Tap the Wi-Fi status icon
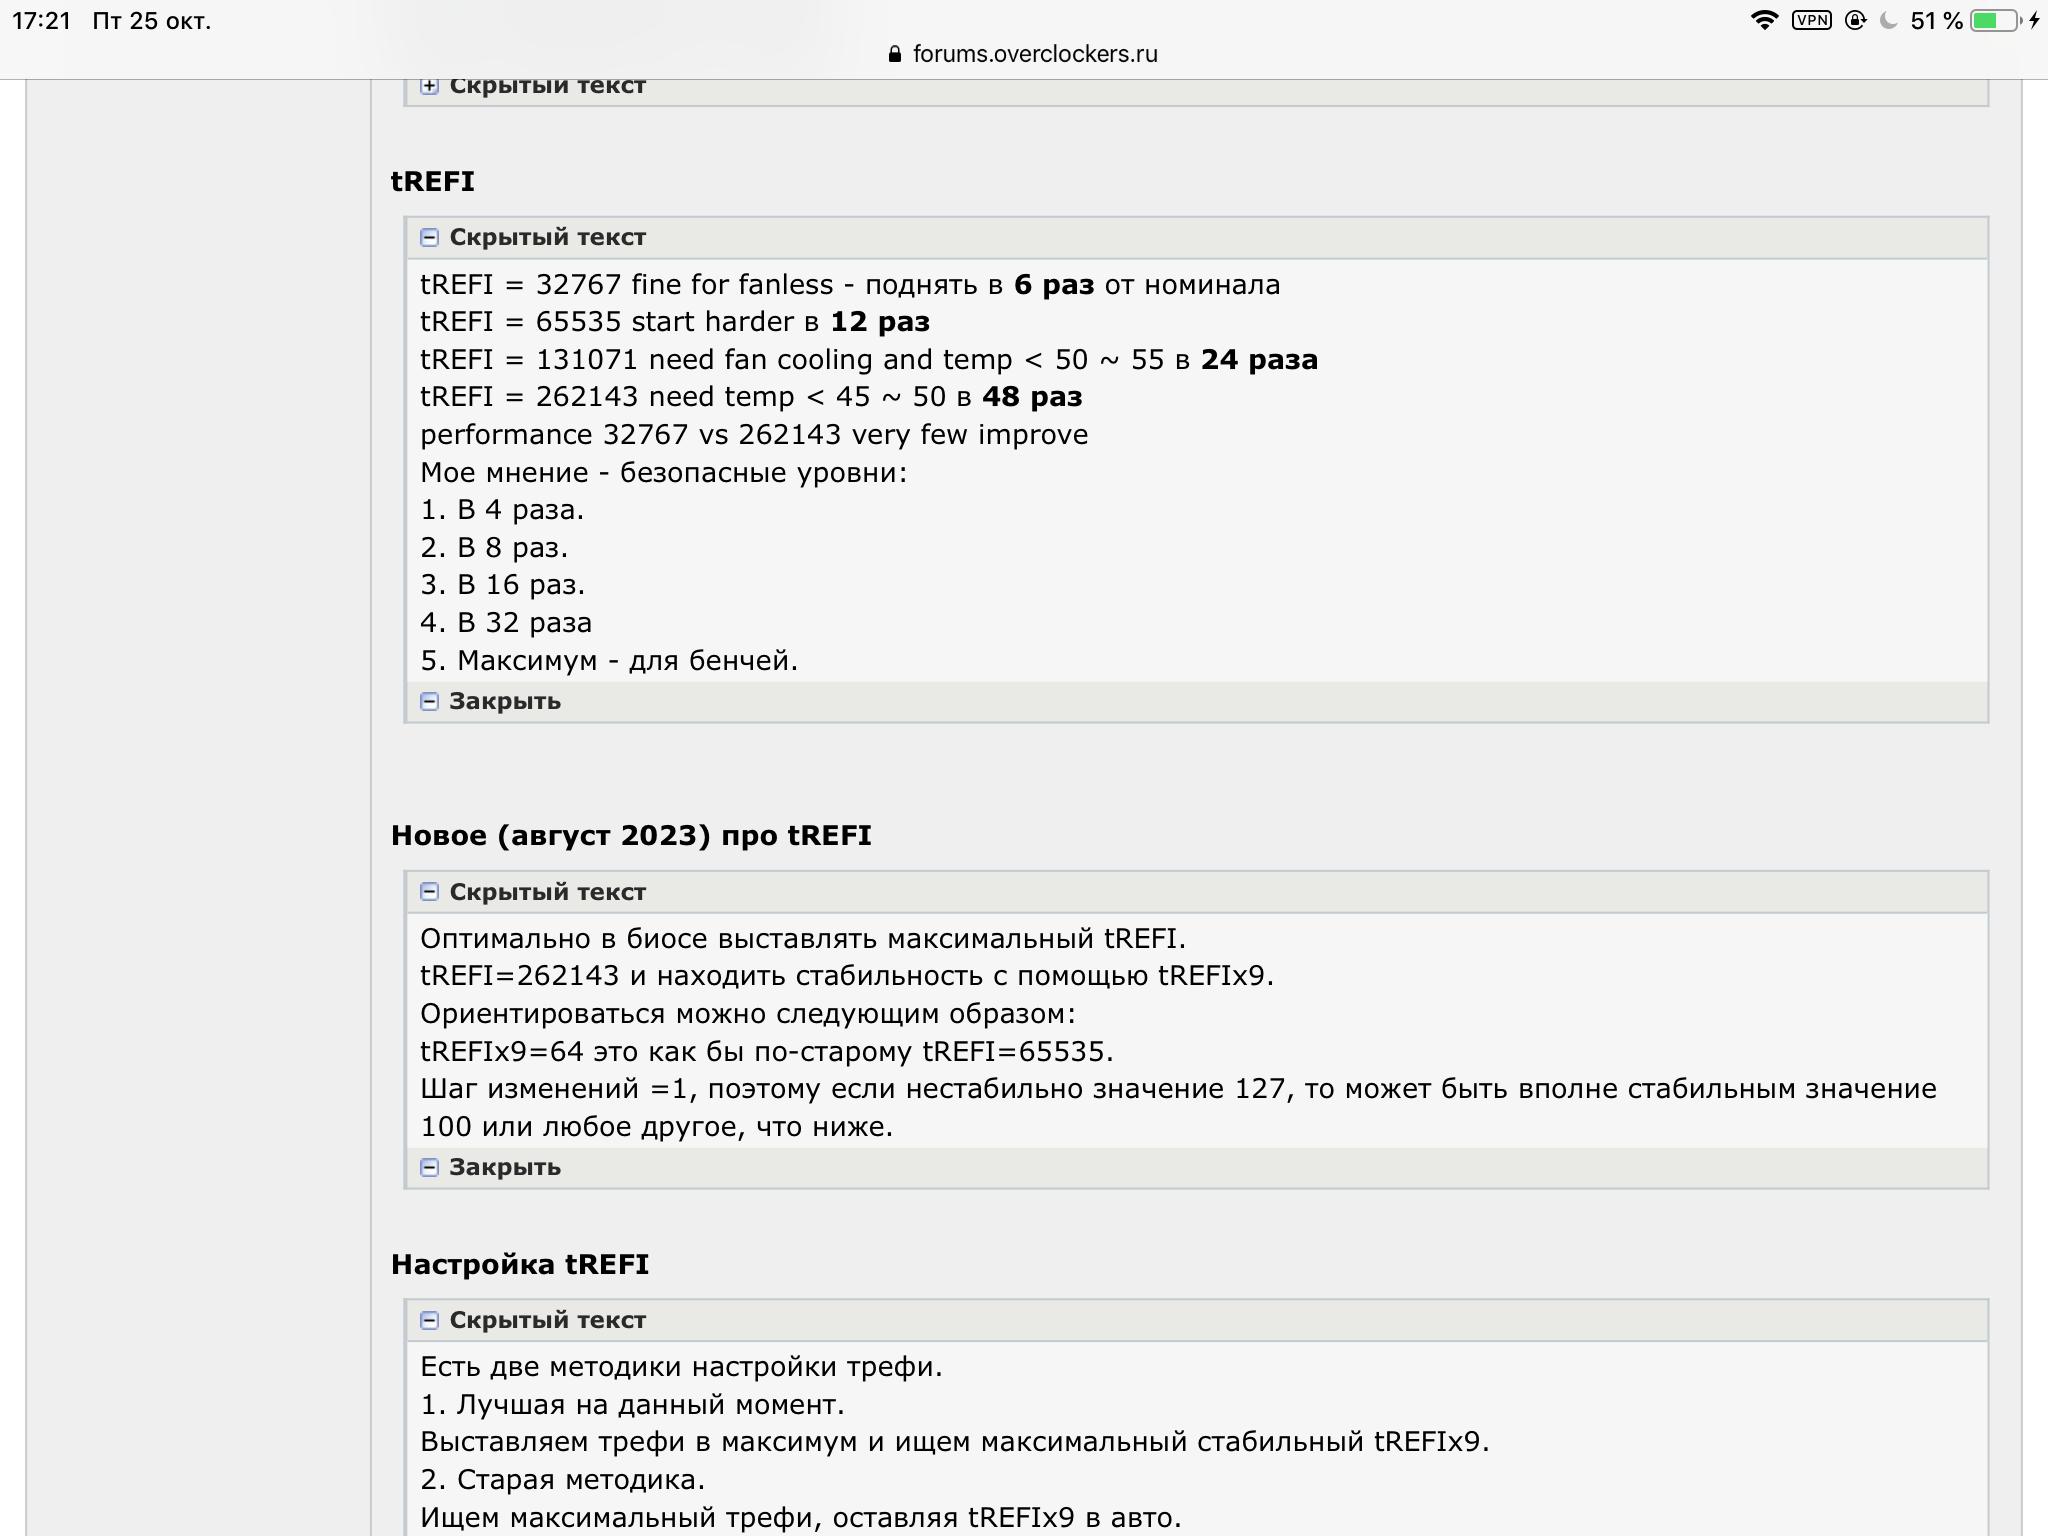The image size is (2048, 1536). (x=1764, y=21)
